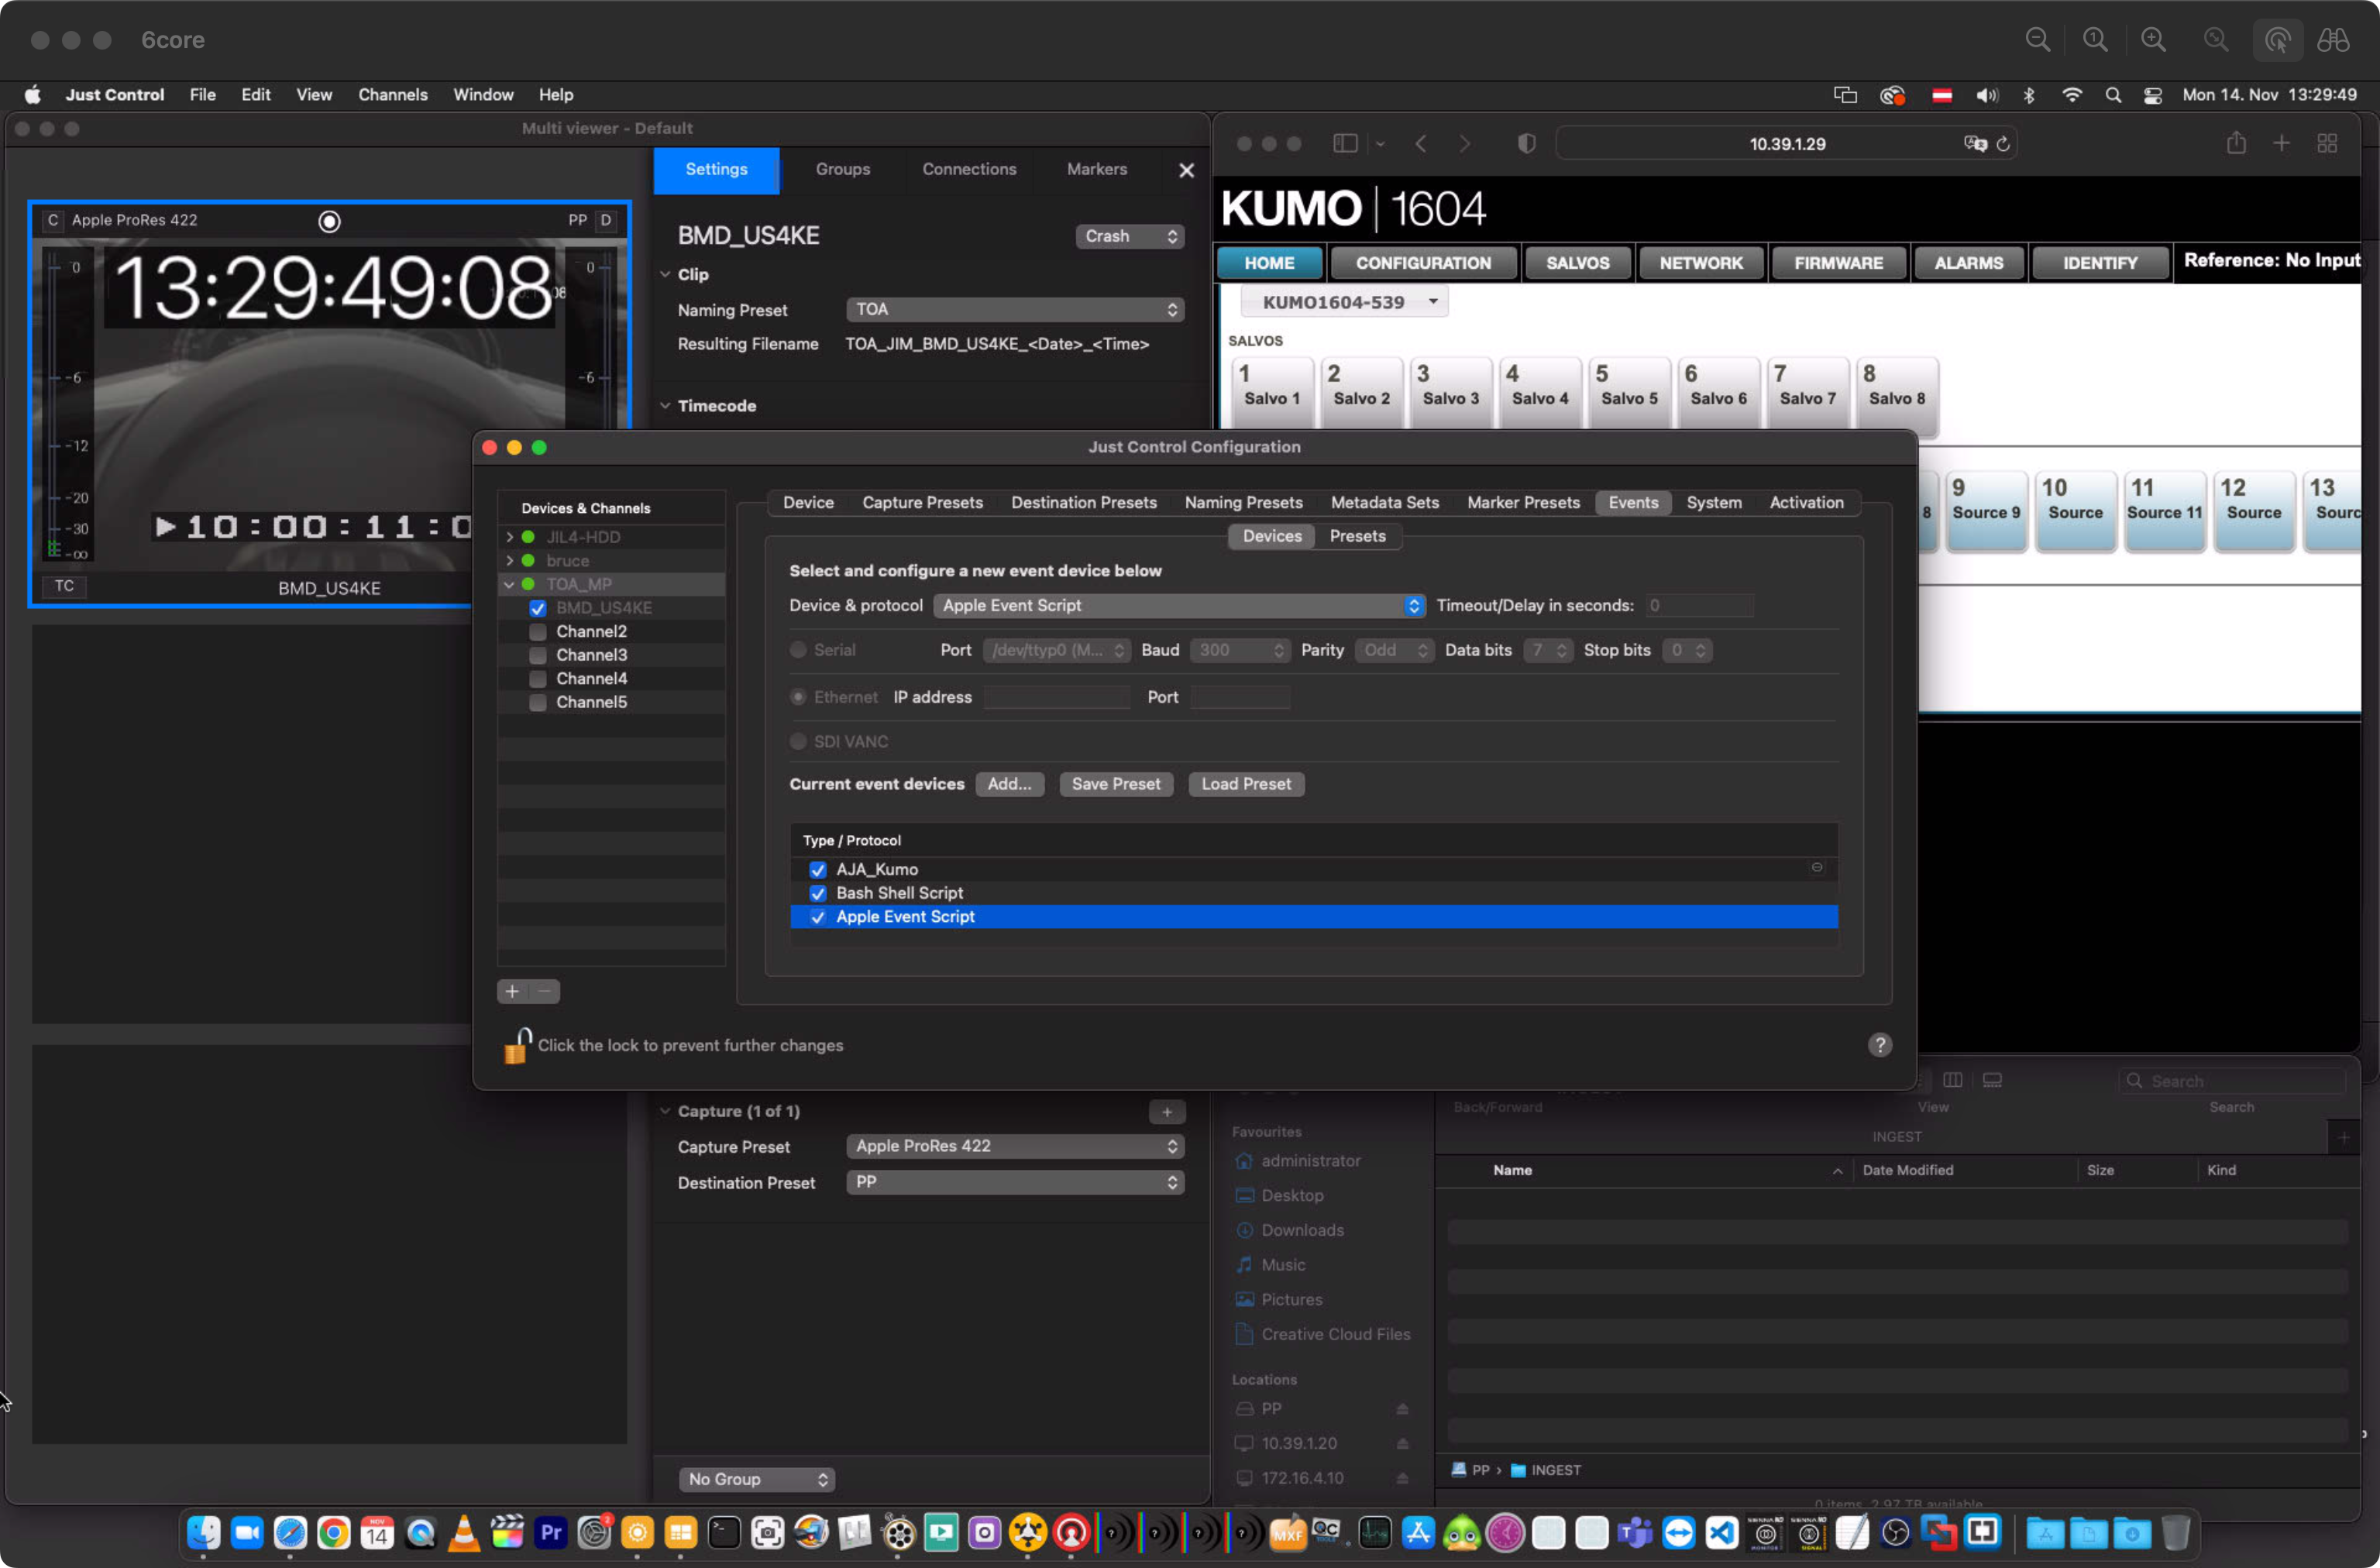Click the Ethernet IP address field
This screenshot has width=2380, height=1568.
pyautogui.click(x=1057, y=698)
